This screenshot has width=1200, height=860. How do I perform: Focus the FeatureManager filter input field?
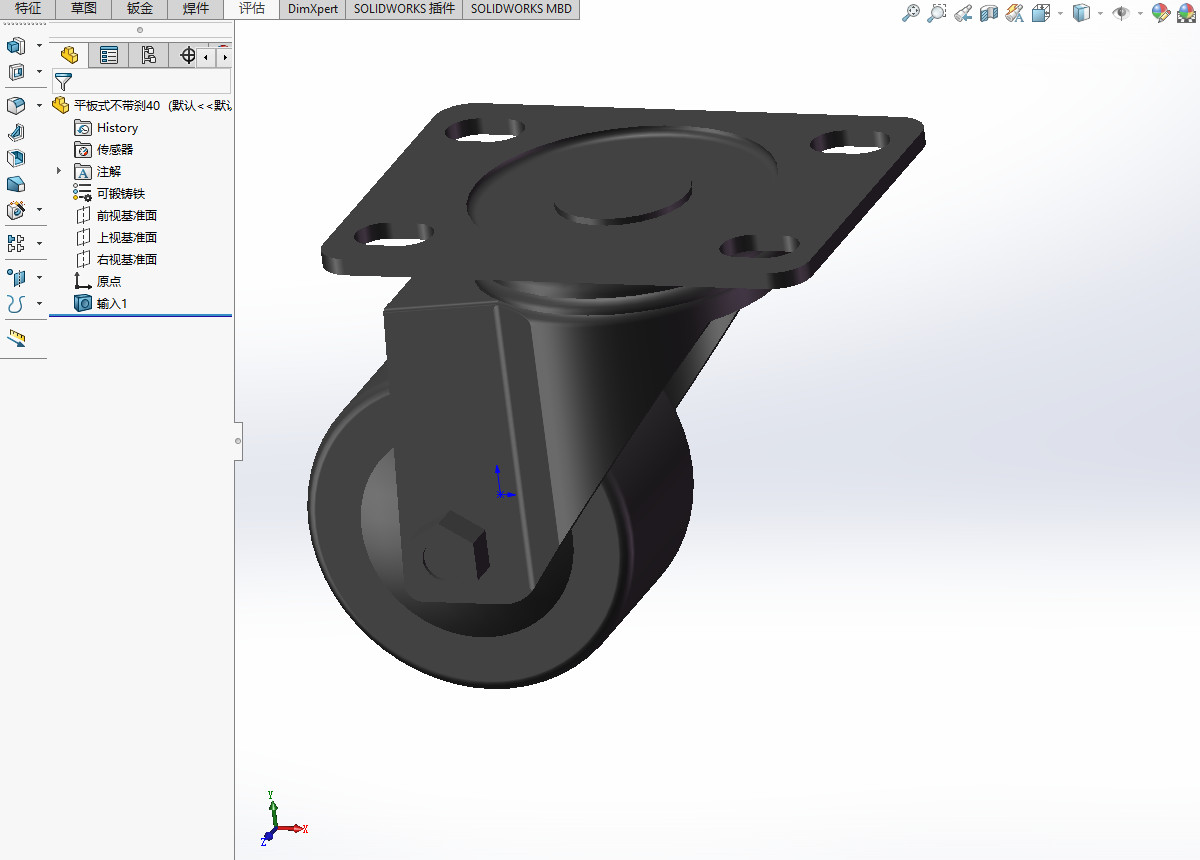pyautogui.click(x=141, y=82)
